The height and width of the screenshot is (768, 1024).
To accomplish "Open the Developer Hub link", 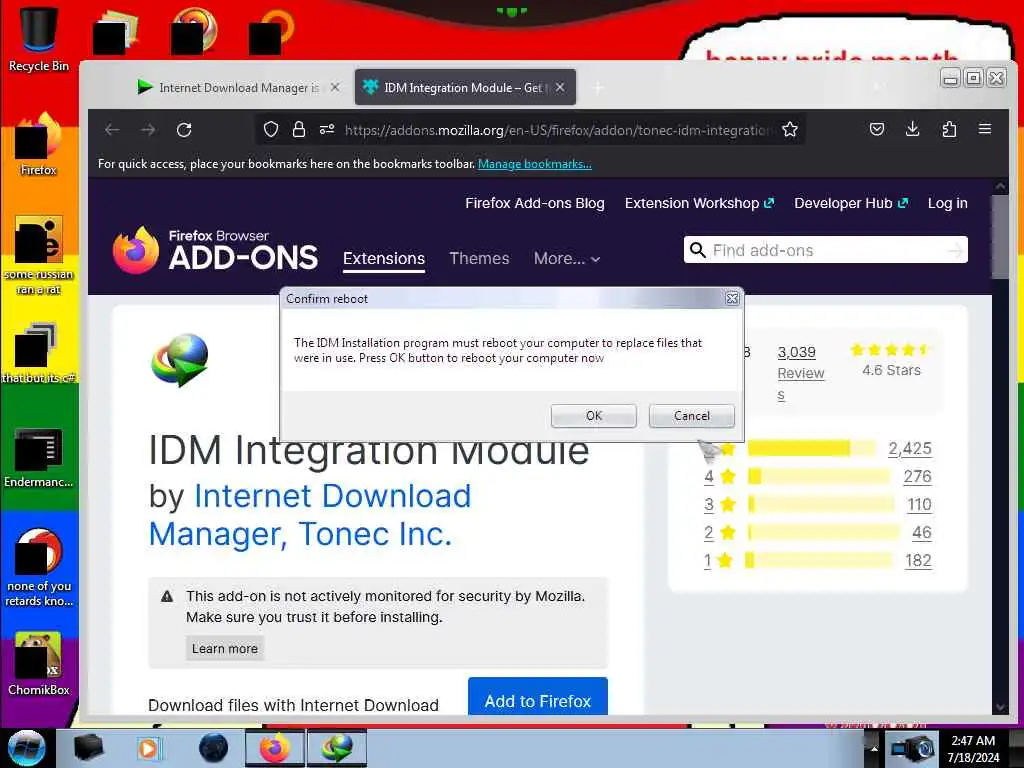I will [851, 203].
